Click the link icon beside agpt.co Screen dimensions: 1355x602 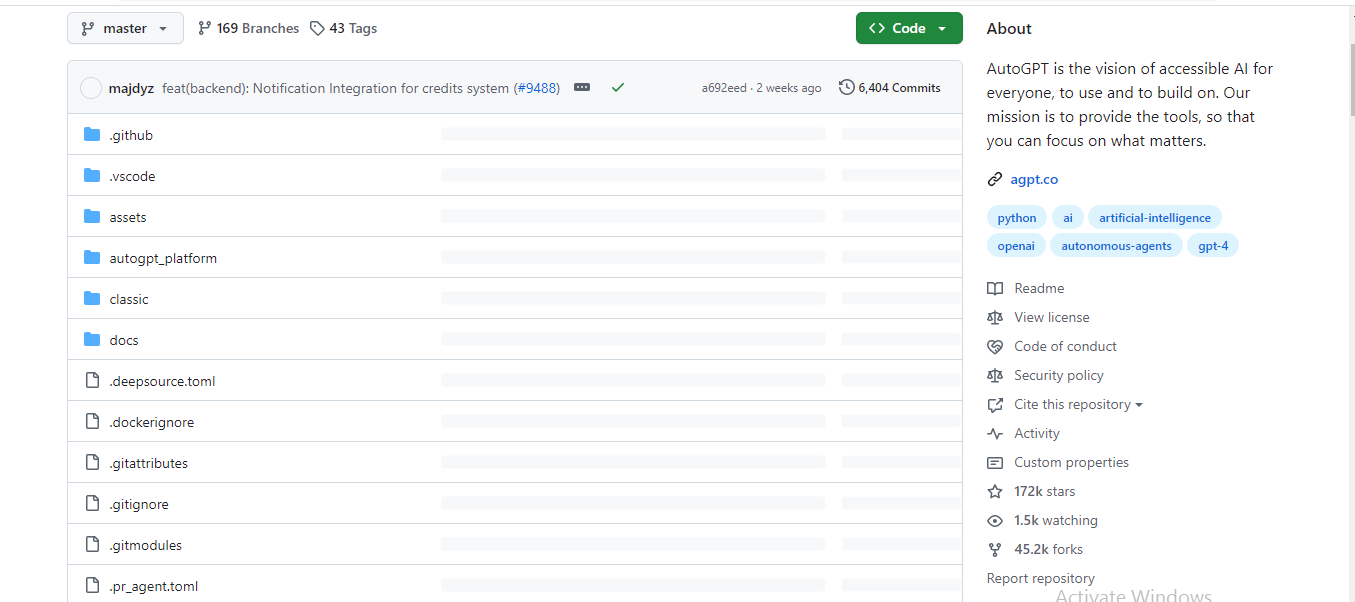pyautogui.click(x=995, y=180)
